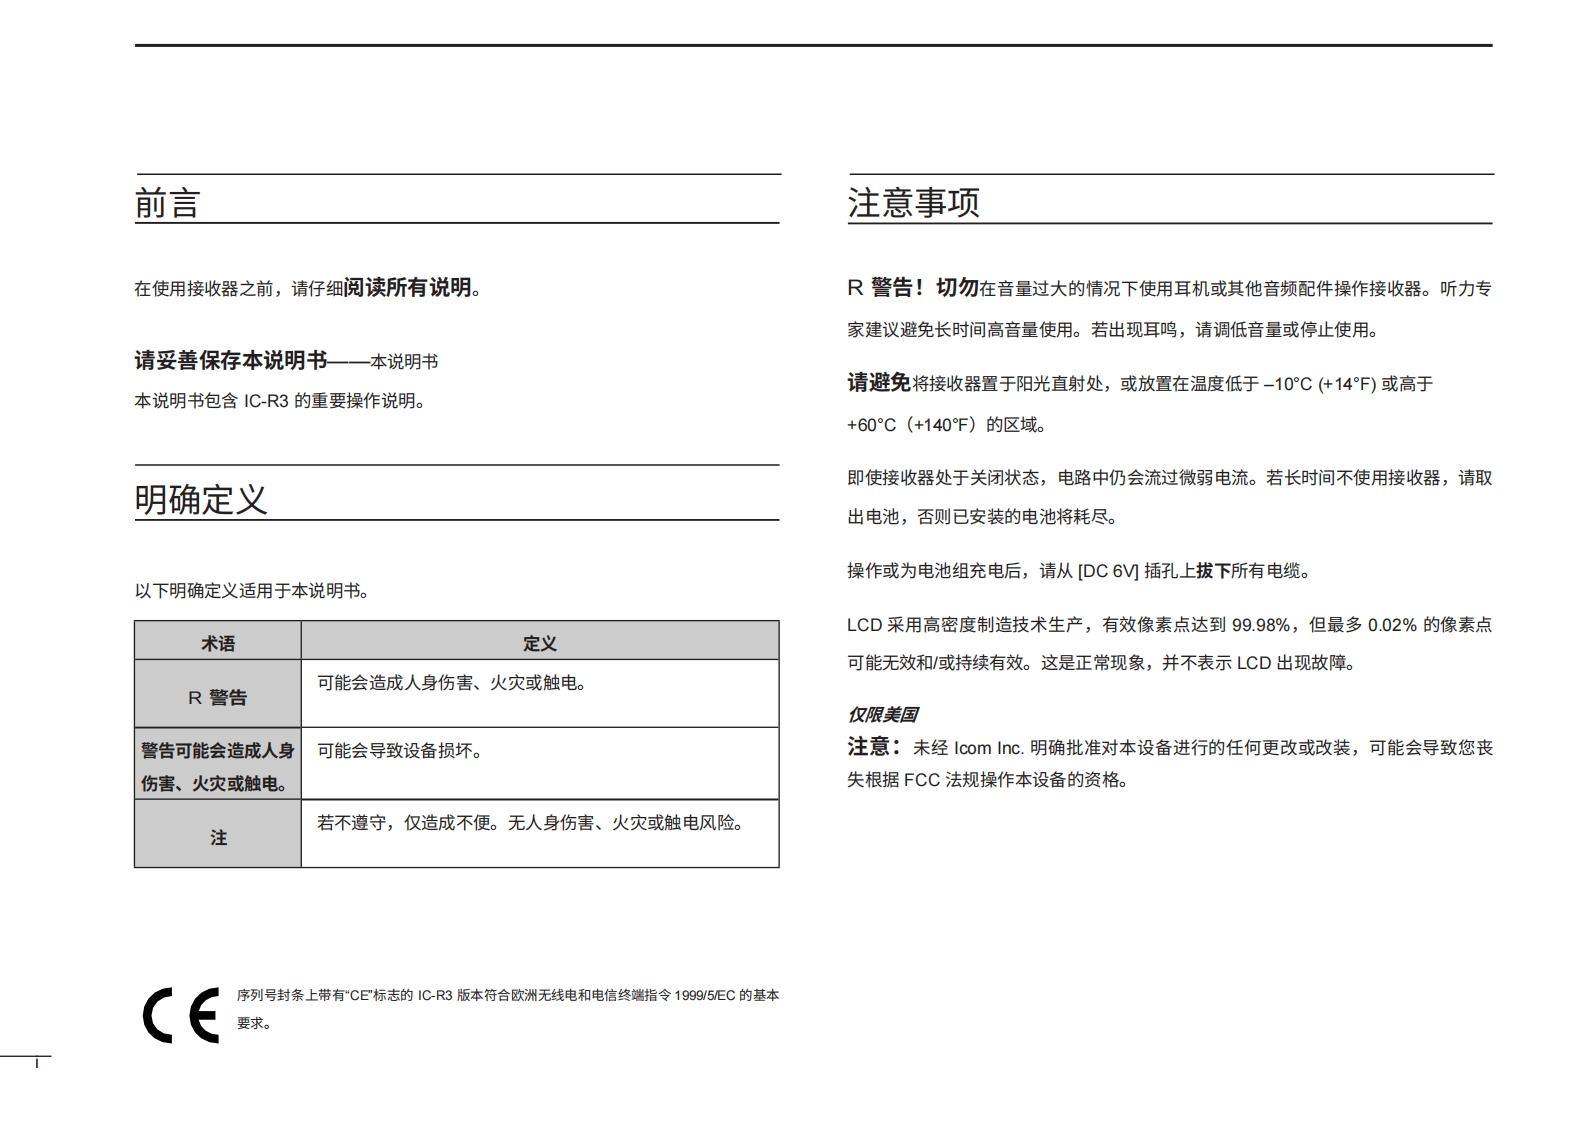This screenshot has width=1592, height=1122.
Task: Click the page number I in footer
Action: (x=37, y=1063)
